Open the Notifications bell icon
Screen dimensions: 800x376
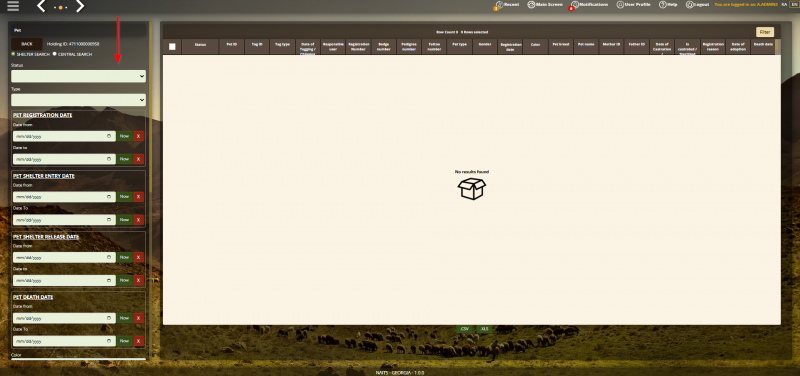coord(575,5)
